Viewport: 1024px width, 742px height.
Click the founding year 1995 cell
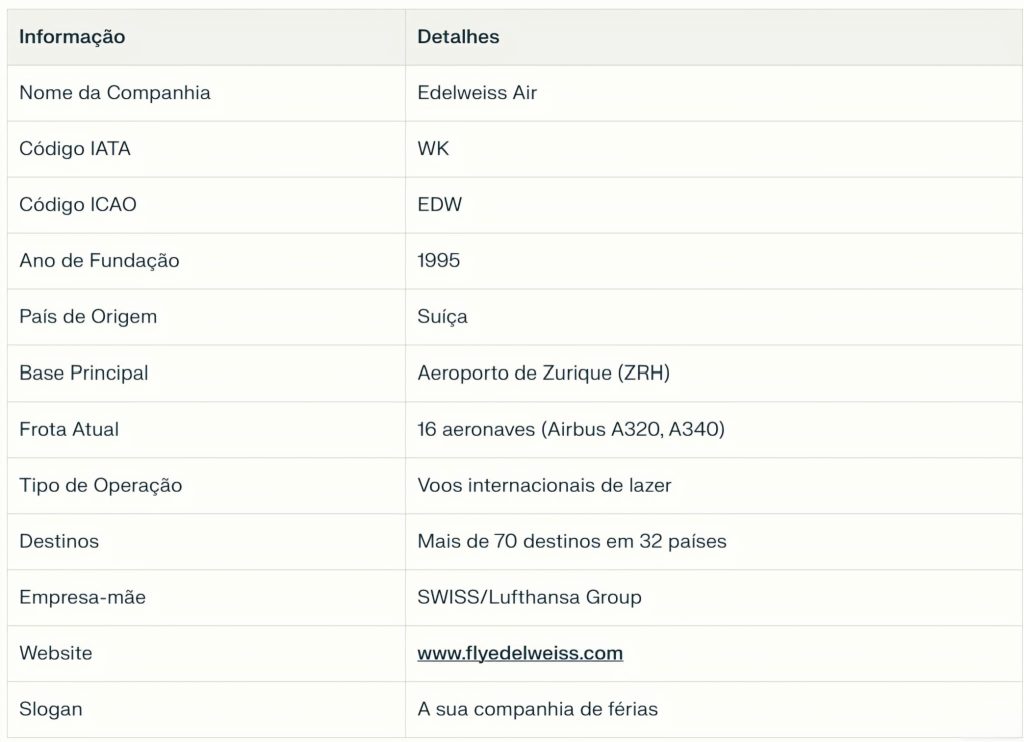(439, 261)
